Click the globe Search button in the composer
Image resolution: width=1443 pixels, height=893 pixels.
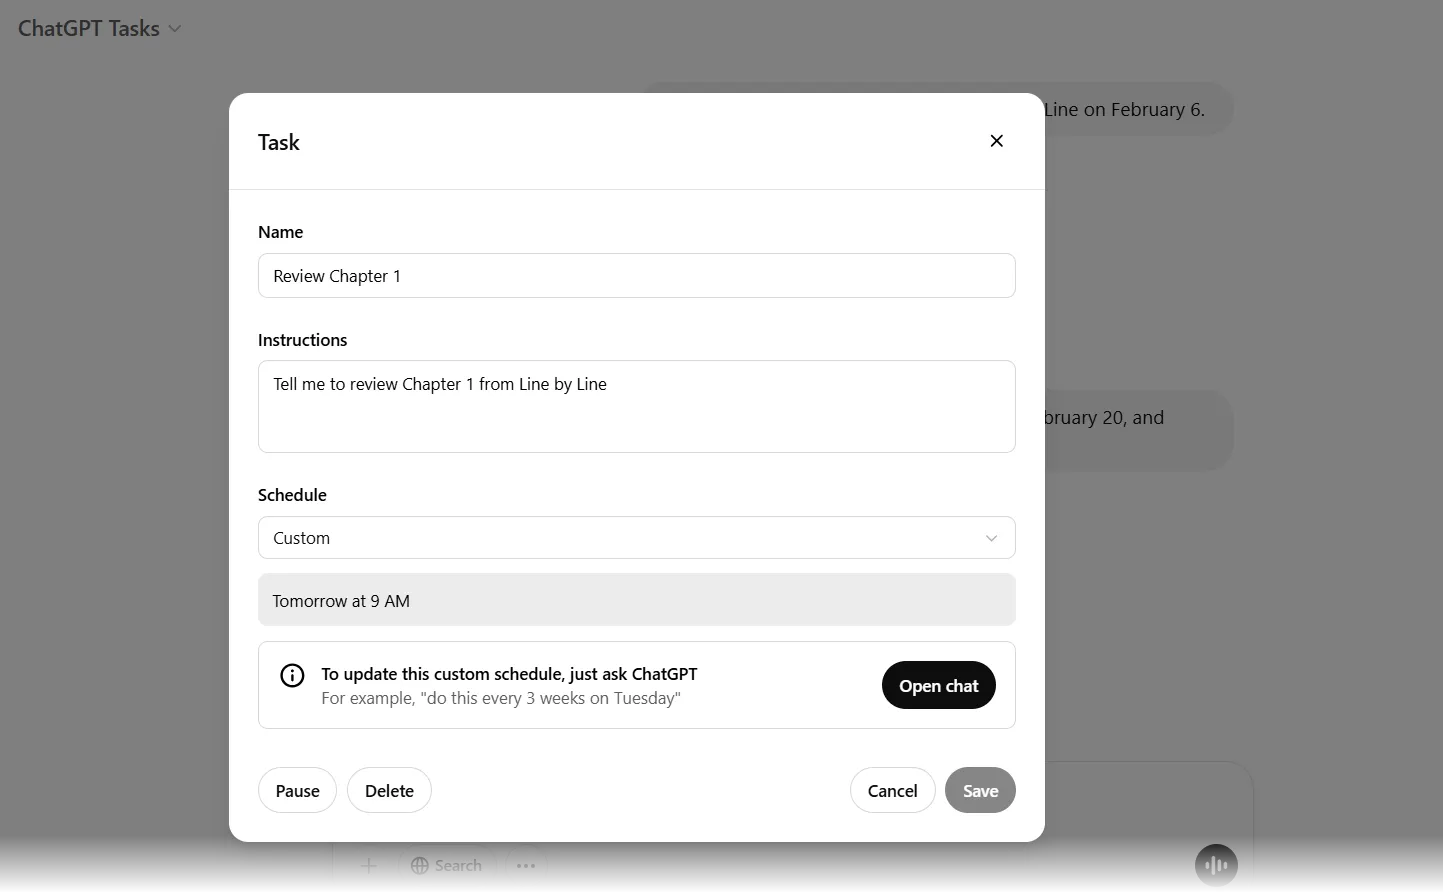pyautogui.click(x=447, y=866)
